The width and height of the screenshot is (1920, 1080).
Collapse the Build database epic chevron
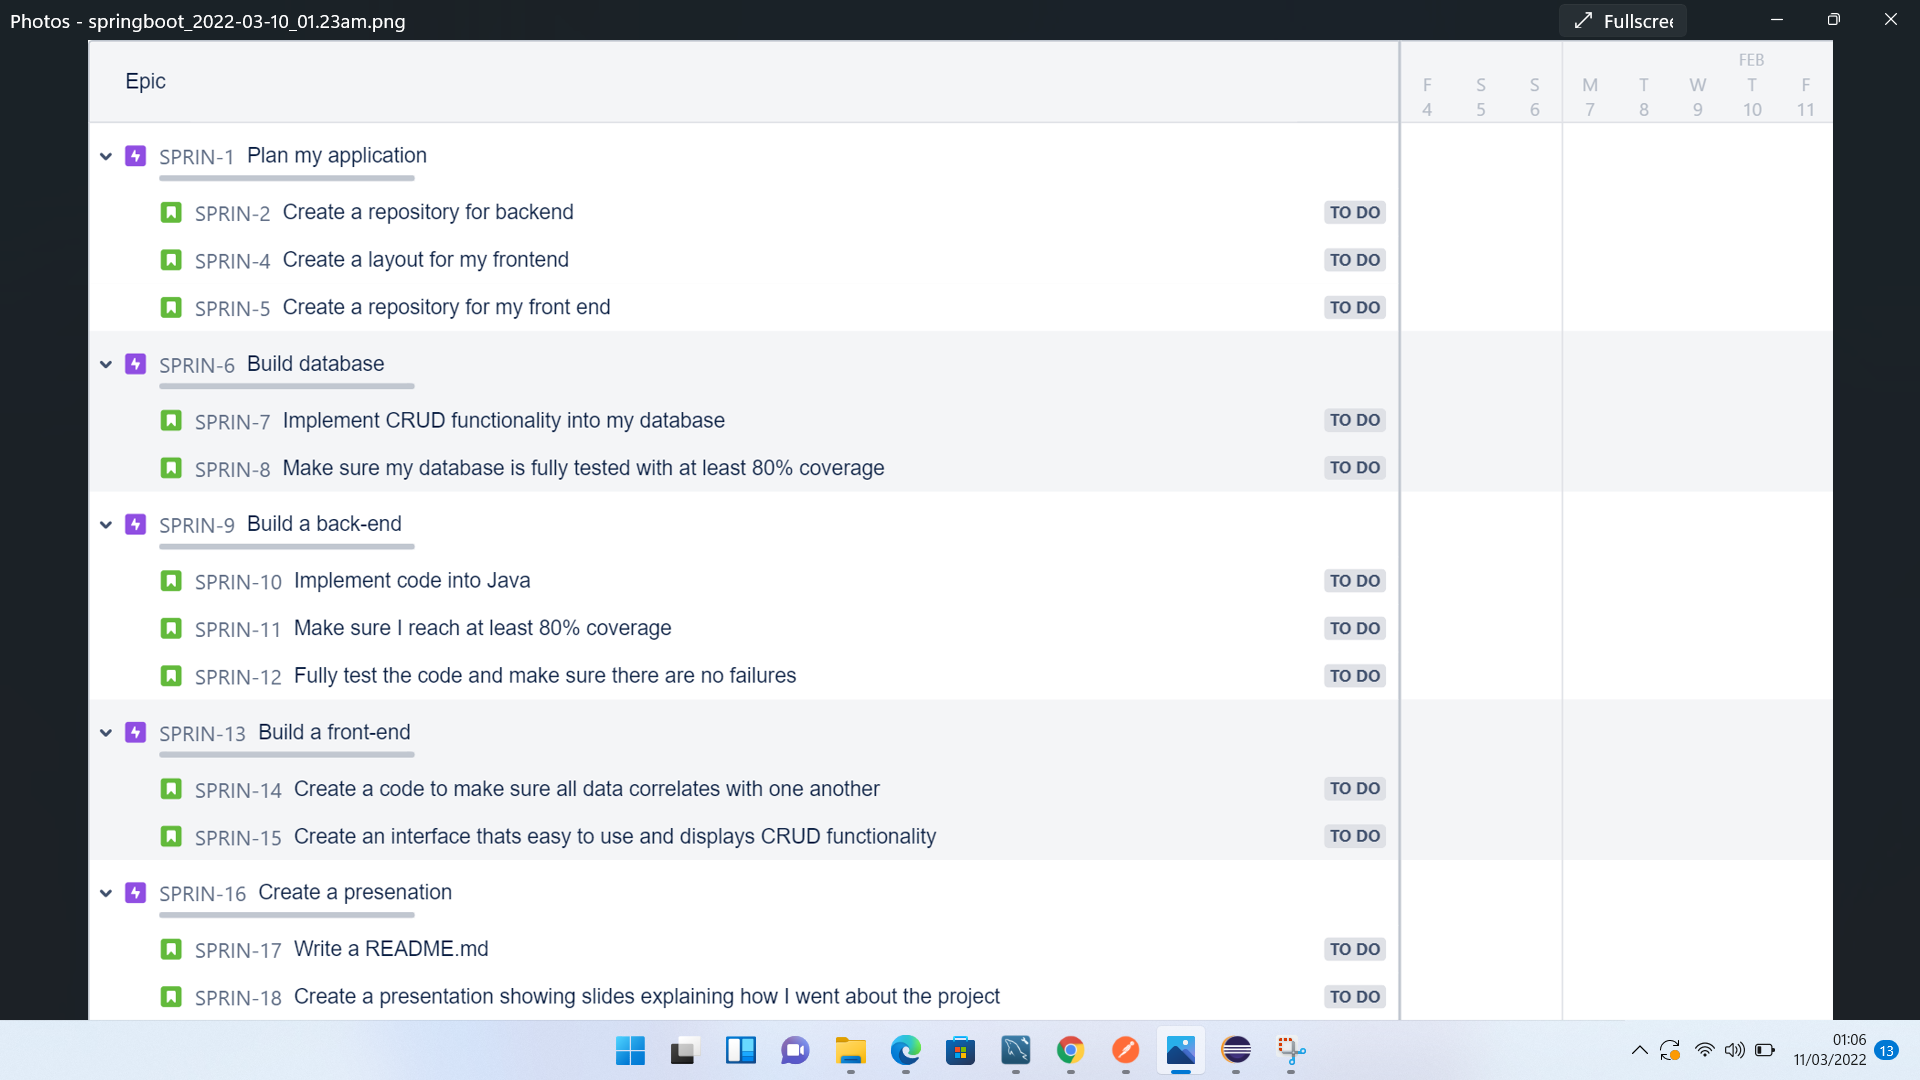coord(105,364)
